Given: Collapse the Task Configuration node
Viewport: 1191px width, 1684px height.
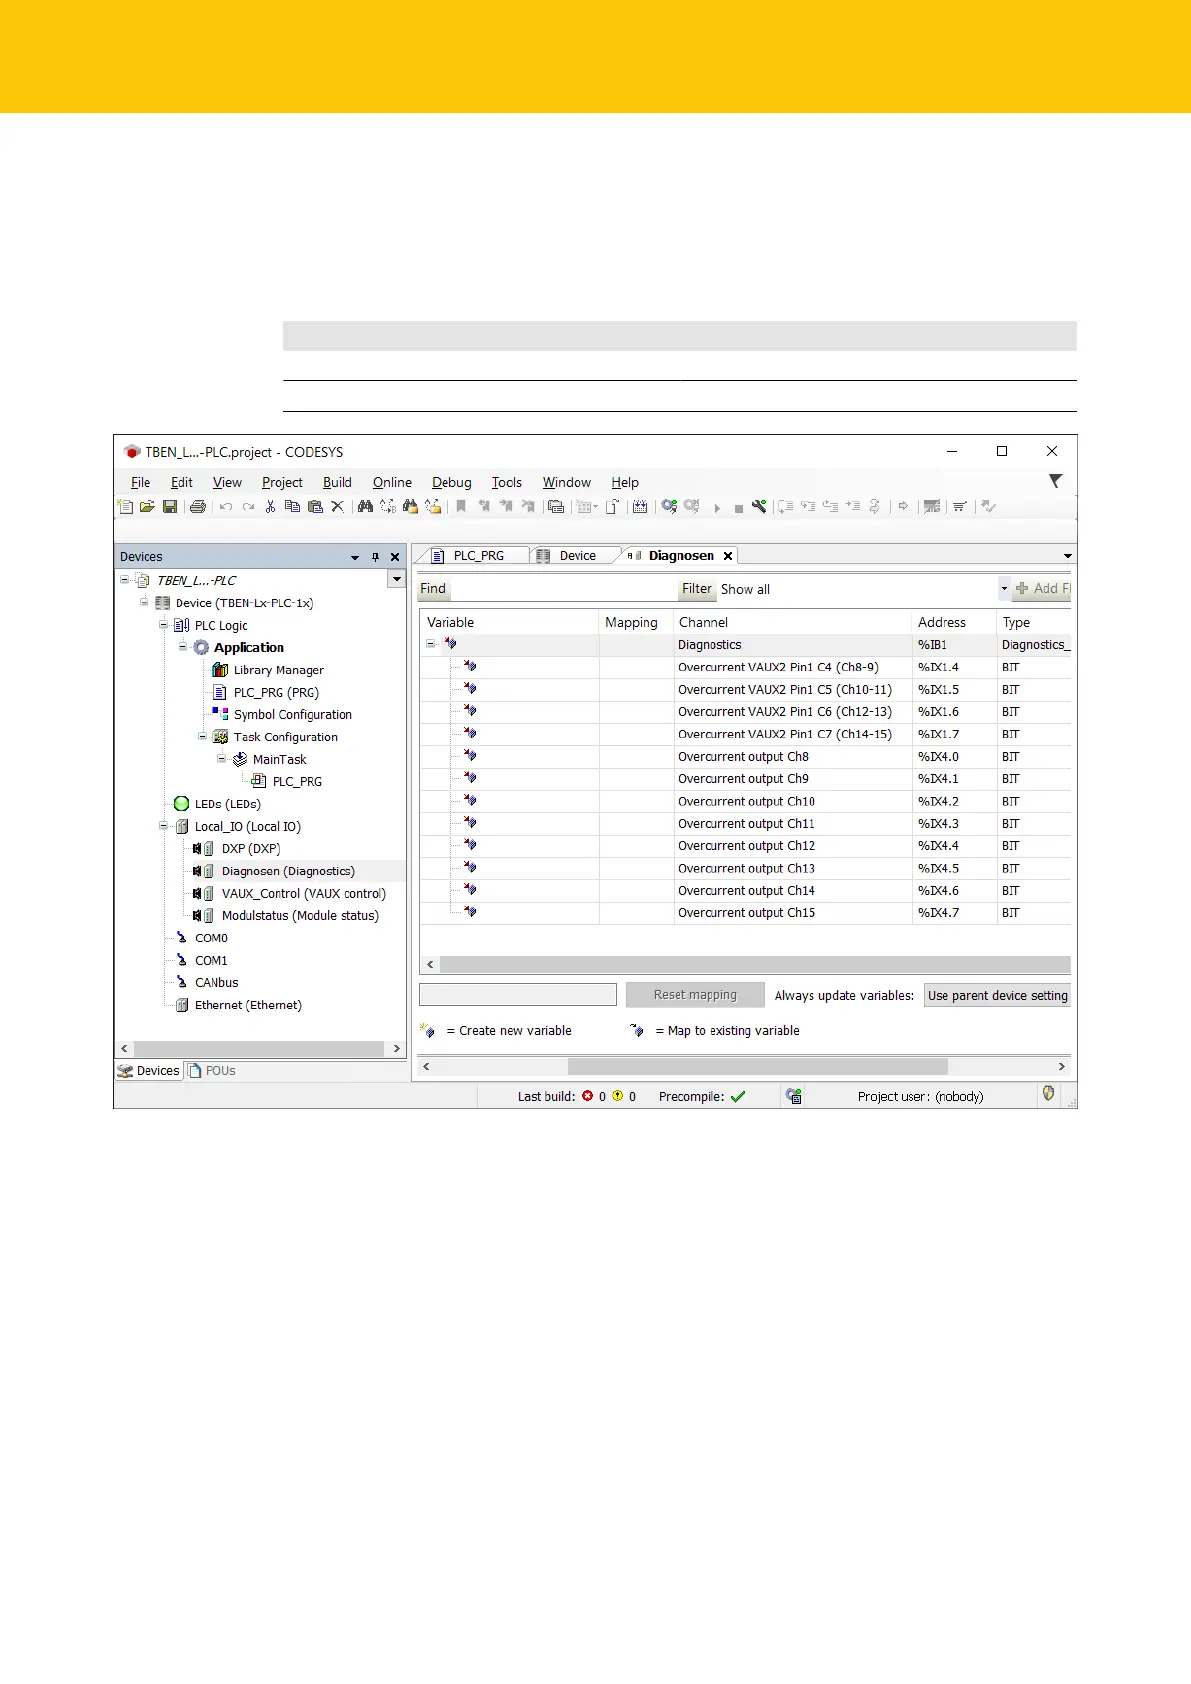Looking at the screenshot, I should tap(202, 737).
